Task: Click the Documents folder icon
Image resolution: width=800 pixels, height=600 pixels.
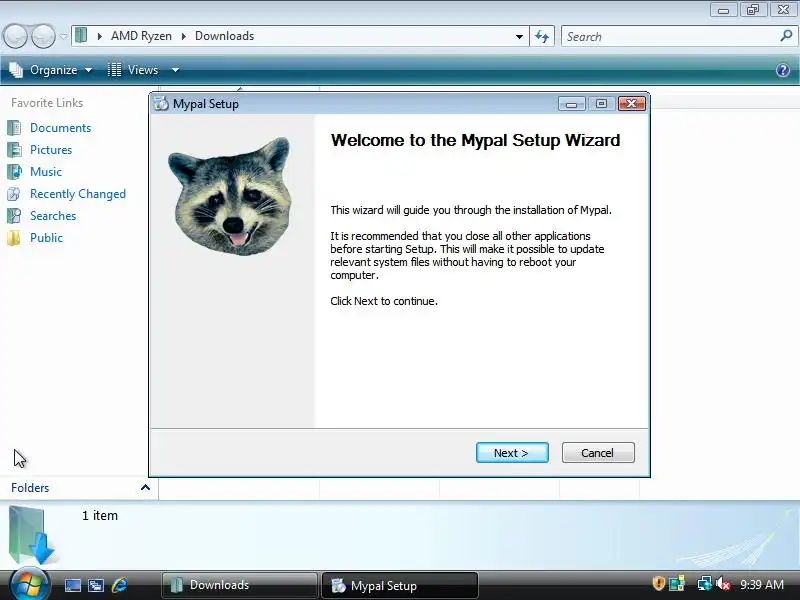Action: click(14, 128)
